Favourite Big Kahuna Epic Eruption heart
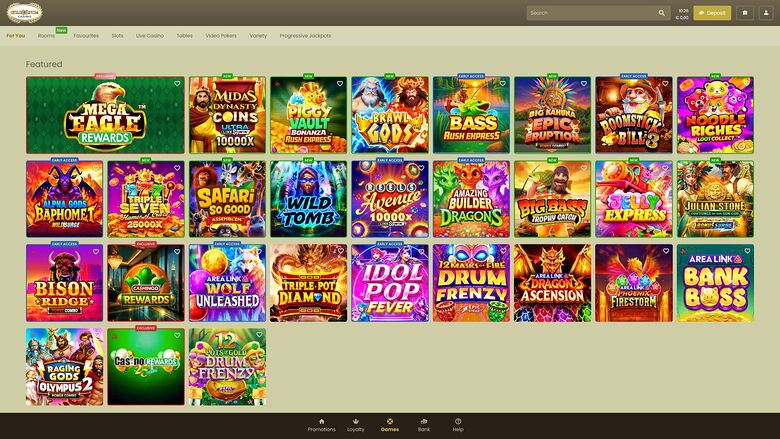This screenshot has height=439, width=780. 584,84
